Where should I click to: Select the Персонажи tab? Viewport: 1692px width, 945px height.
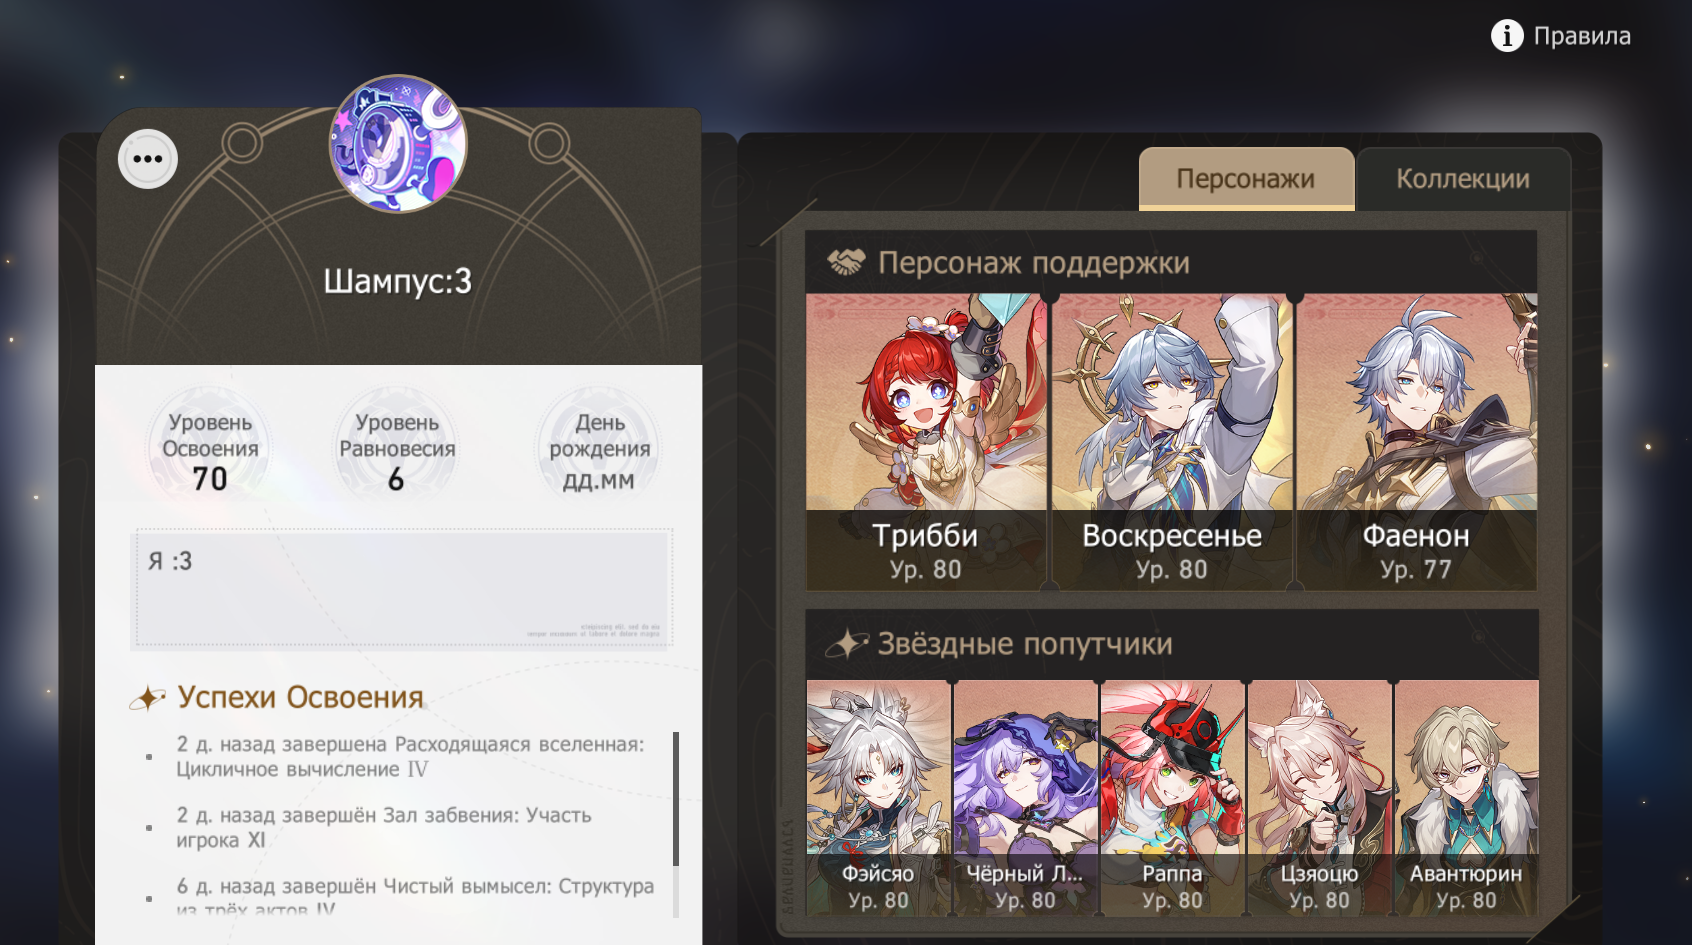pyautogui.click(x=1246, y=179)
